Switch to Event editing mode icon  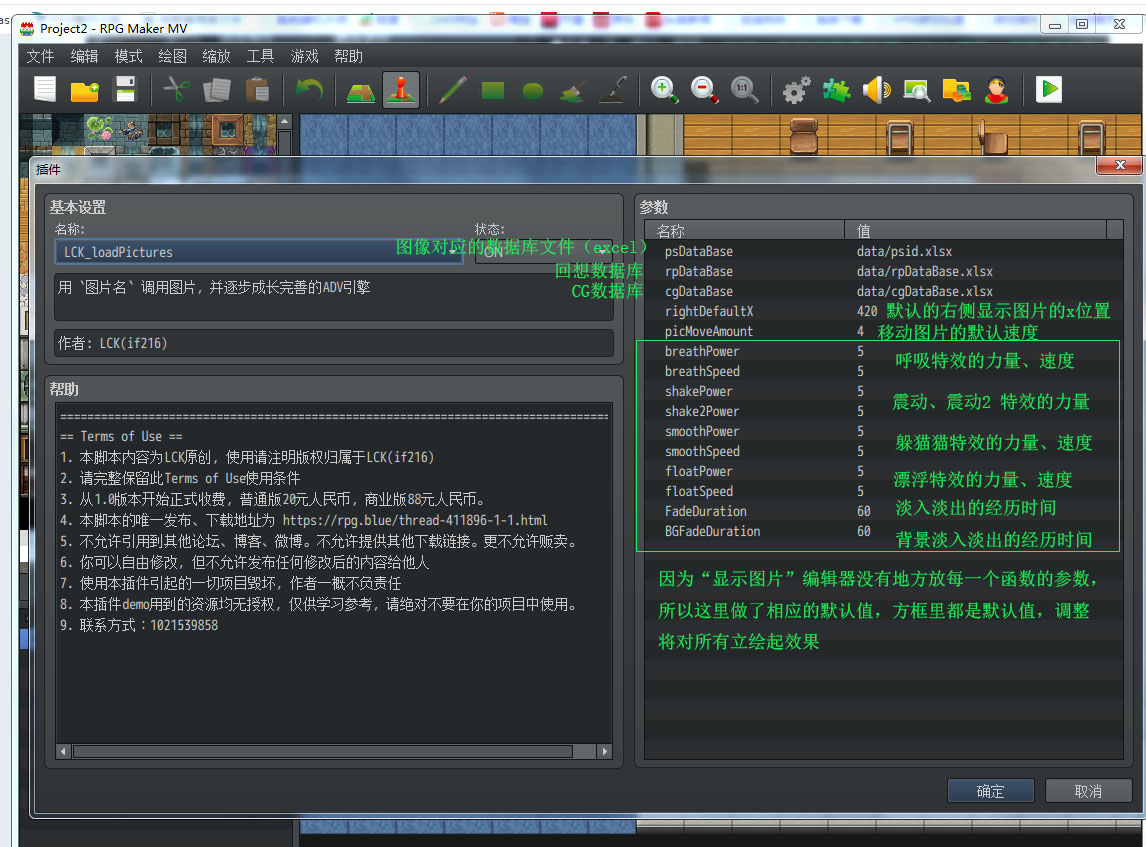[401, 90]
